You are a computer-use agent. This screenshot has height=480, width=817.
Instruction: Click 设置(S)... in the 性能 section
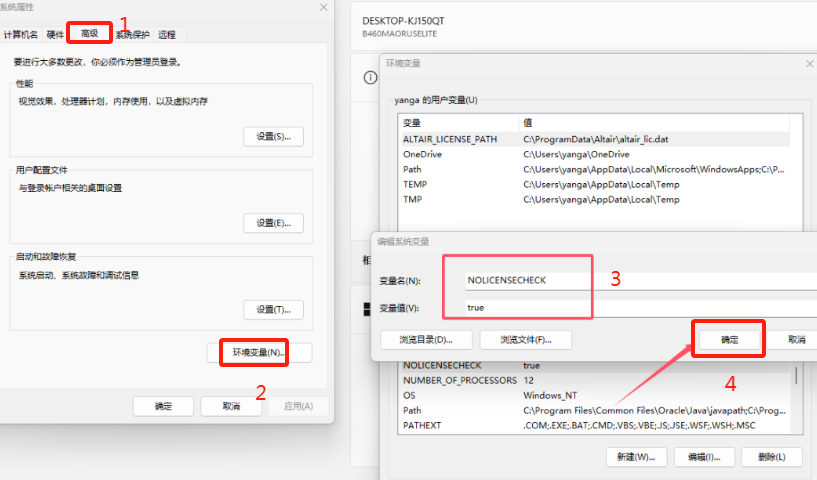(x=274, y=137)
